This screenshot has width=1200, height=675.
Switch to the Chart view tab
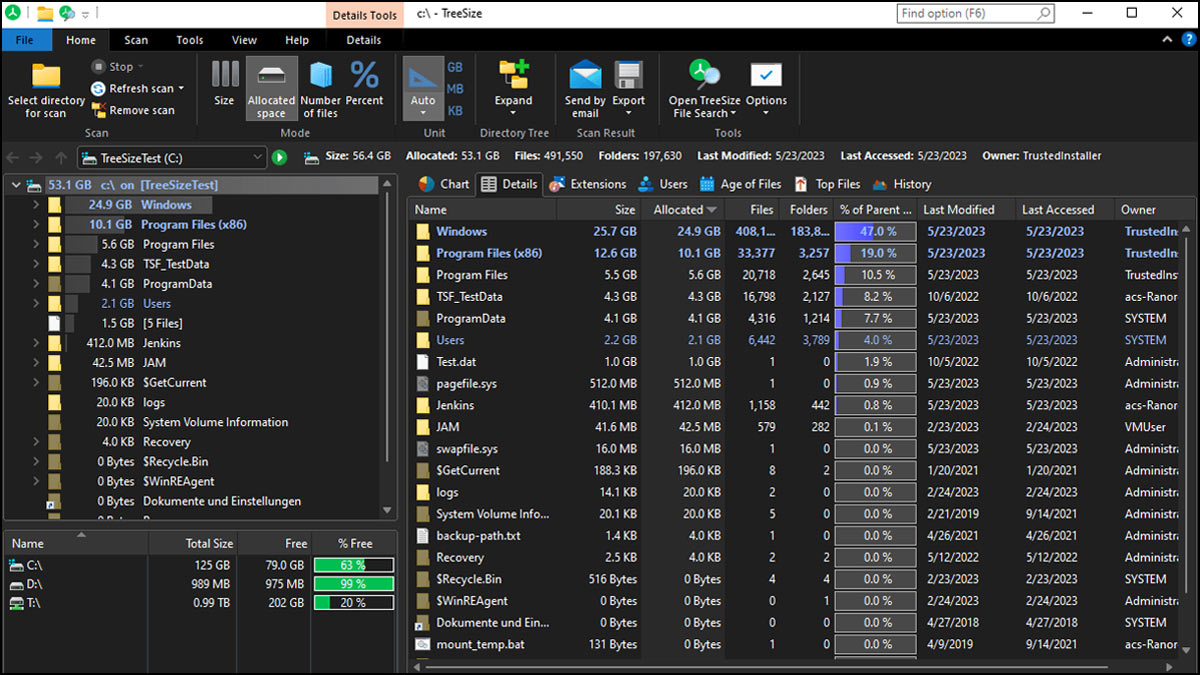(443, 184)
